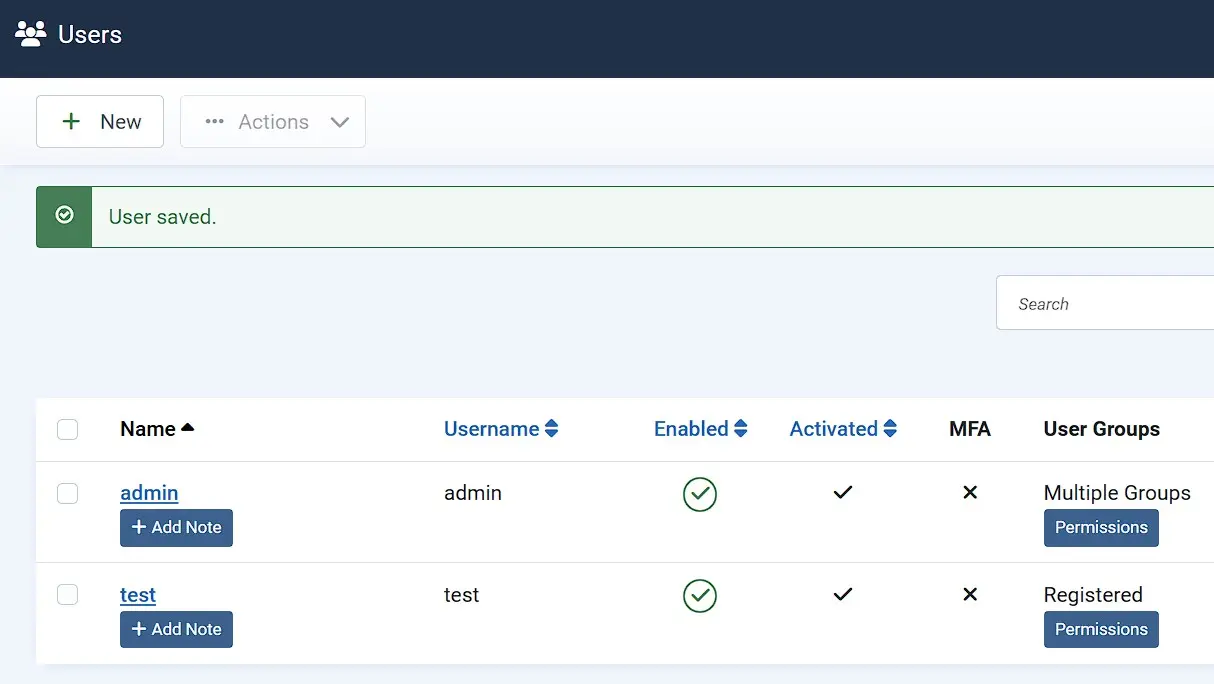Click the plus icon on the New button

tap(71, 121)
